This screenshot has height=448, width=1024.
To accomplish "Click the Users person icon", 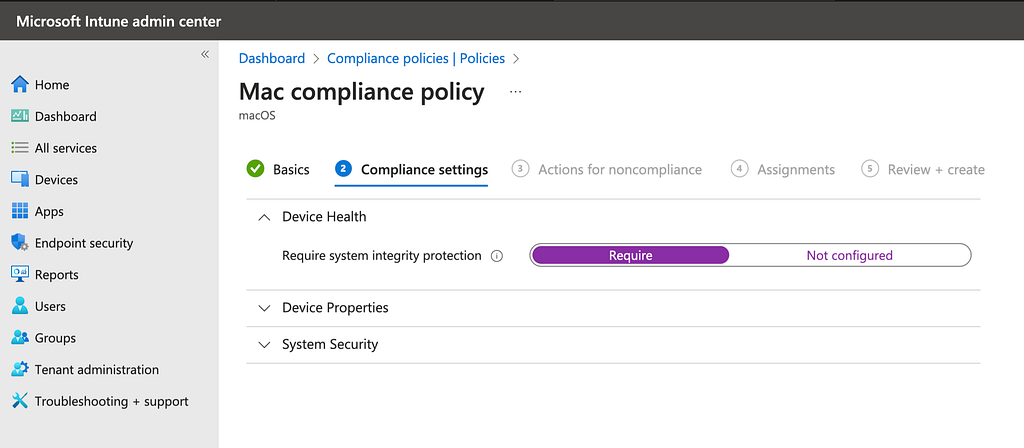I will tap(20, 306).
